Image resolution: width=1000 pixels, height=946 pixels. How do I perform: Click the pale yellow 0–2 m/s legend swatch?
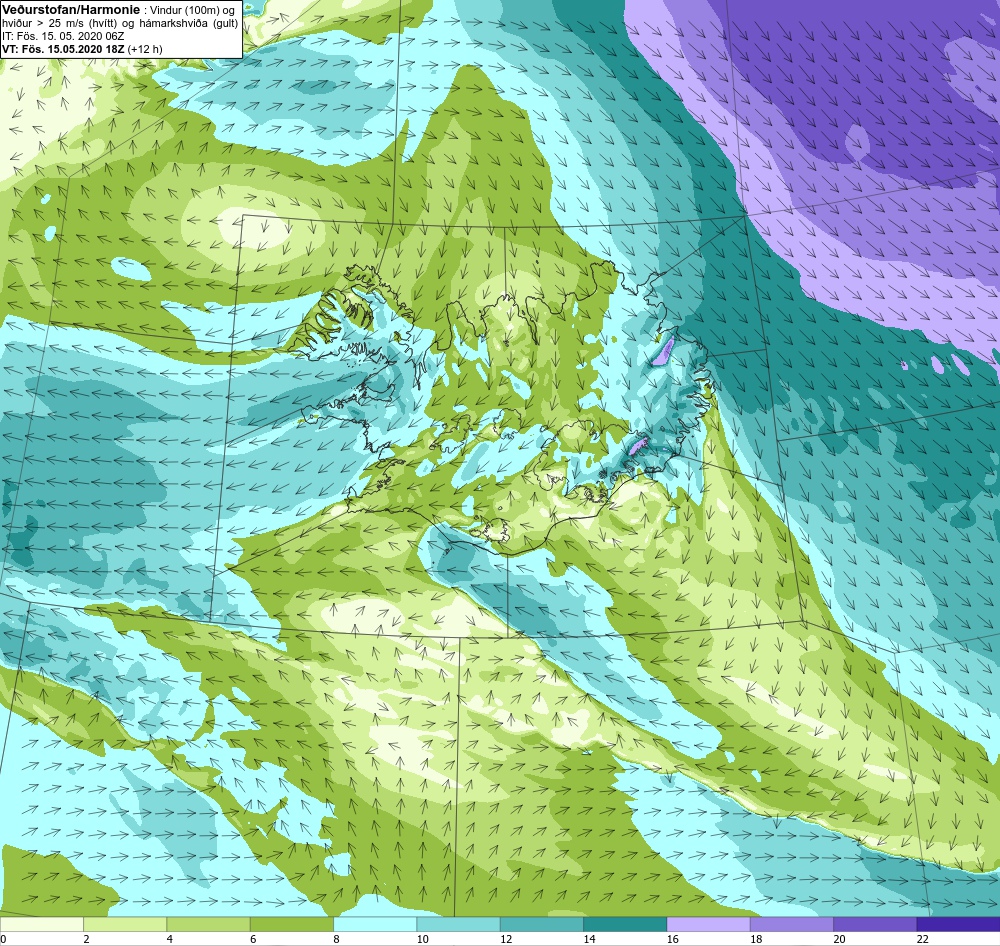[41, 924]
